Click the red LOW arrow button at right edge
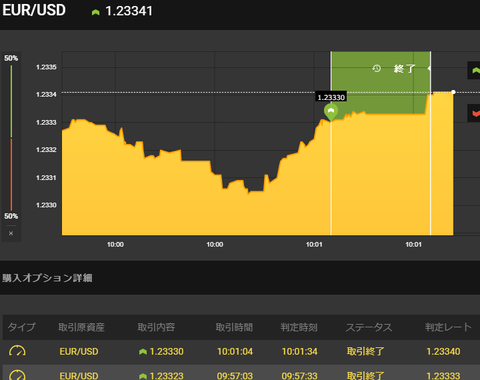The image size is (480, 380). (474, 113)
